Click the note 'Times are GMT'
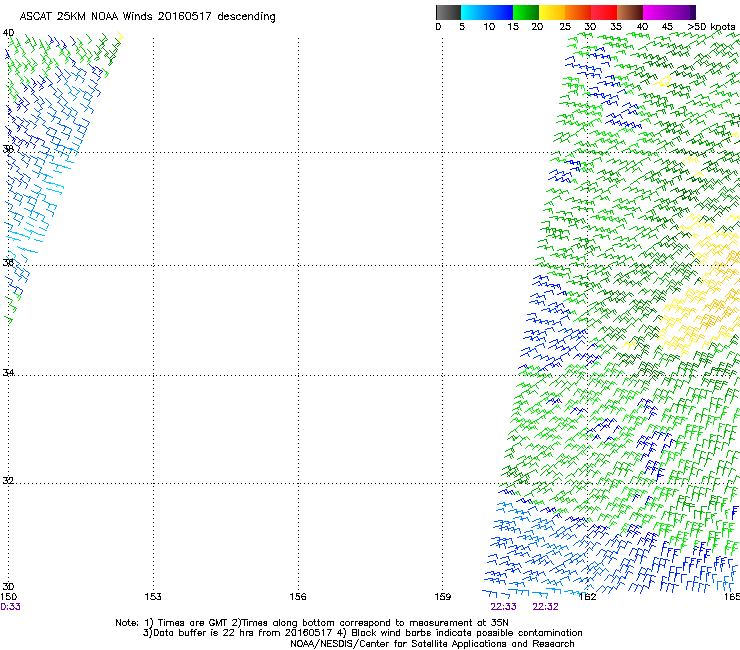Viewport: 740px width, 650px height. pyautogui.click(x=193, y=623)
